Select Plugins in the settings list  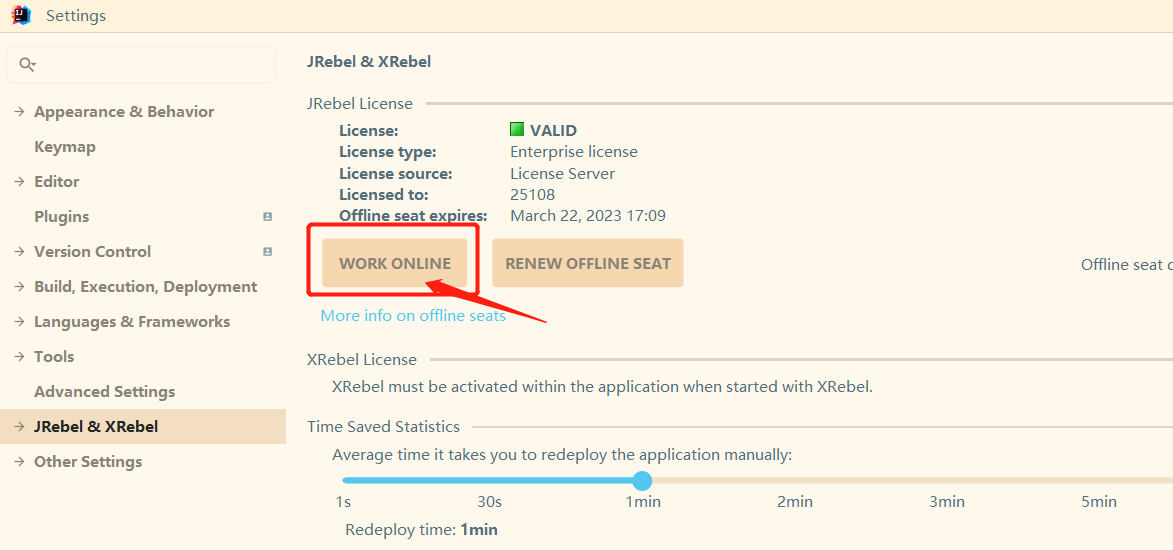pyautogui.click(x=61, y=217)
